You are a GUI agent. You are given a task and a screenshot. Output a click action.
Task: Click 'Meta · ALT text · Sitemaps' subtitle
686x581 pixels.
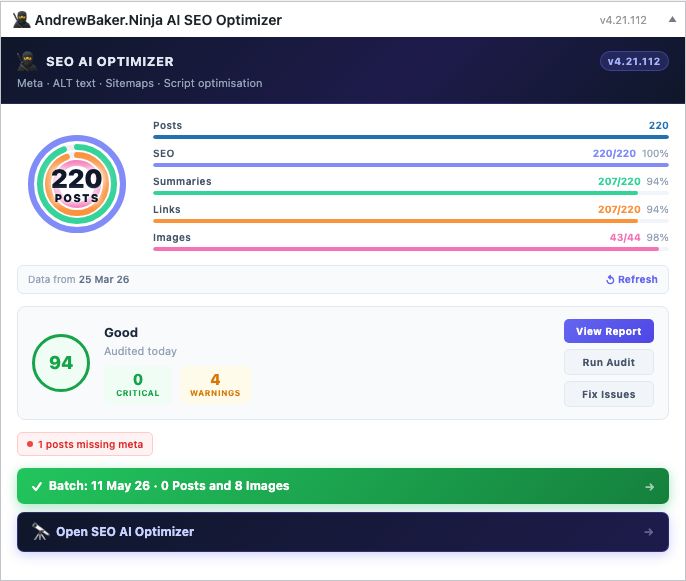click(140, 83)
